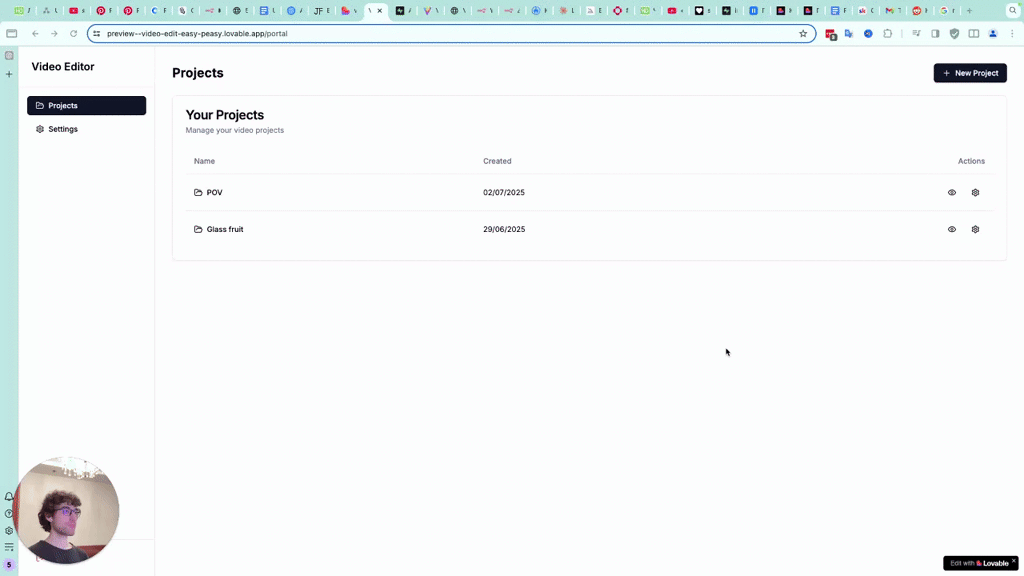Screen dimensions: 1024x576
Task: Switch to the active video editor browser tab
Action: click(368, 10)
